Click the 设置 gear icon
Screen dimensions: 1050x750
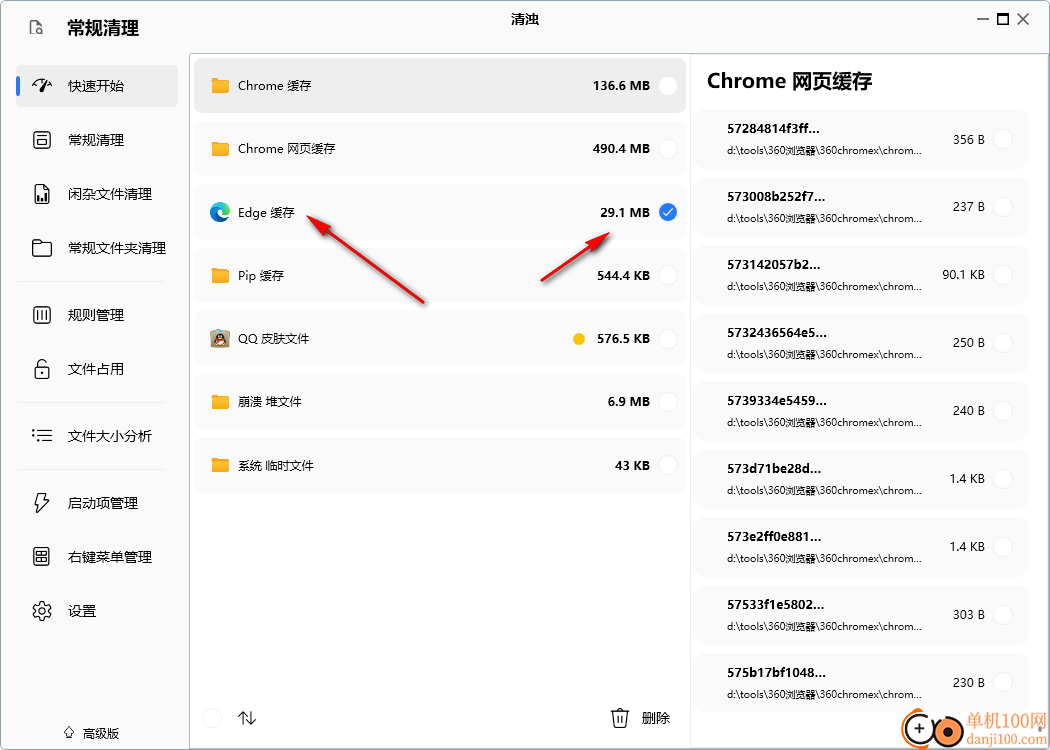(x=42, y=611)
